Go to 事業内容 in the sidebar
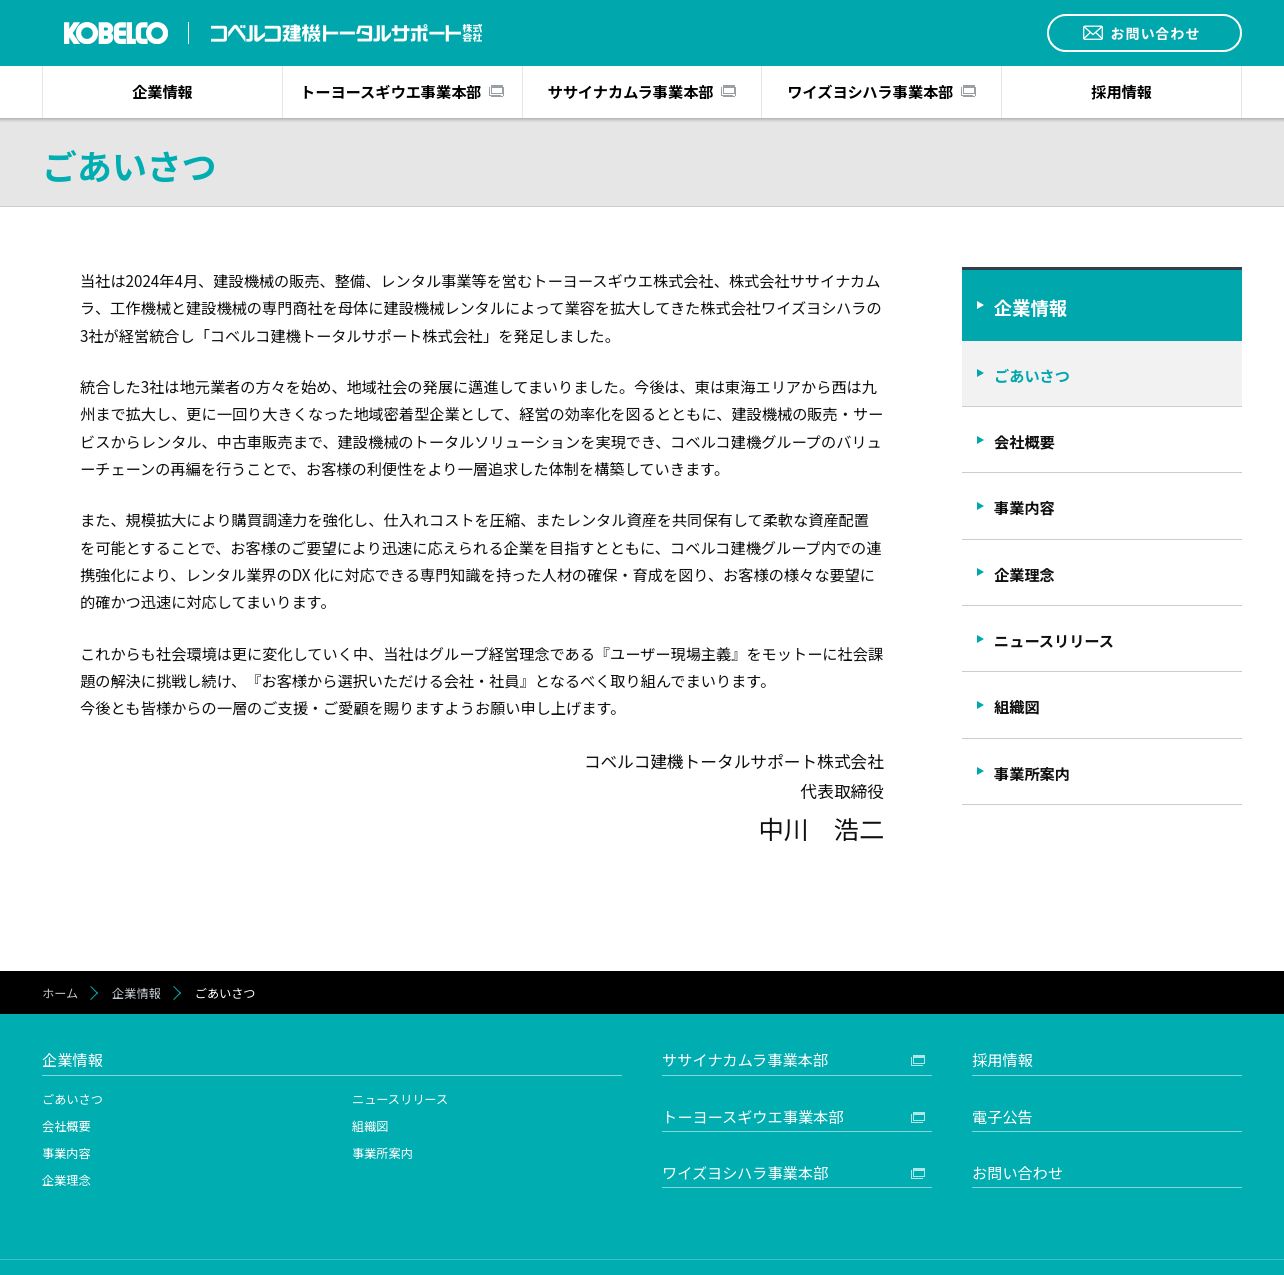Image resolution: width=1284 pixels, height=1275 pixels. 1102,507
